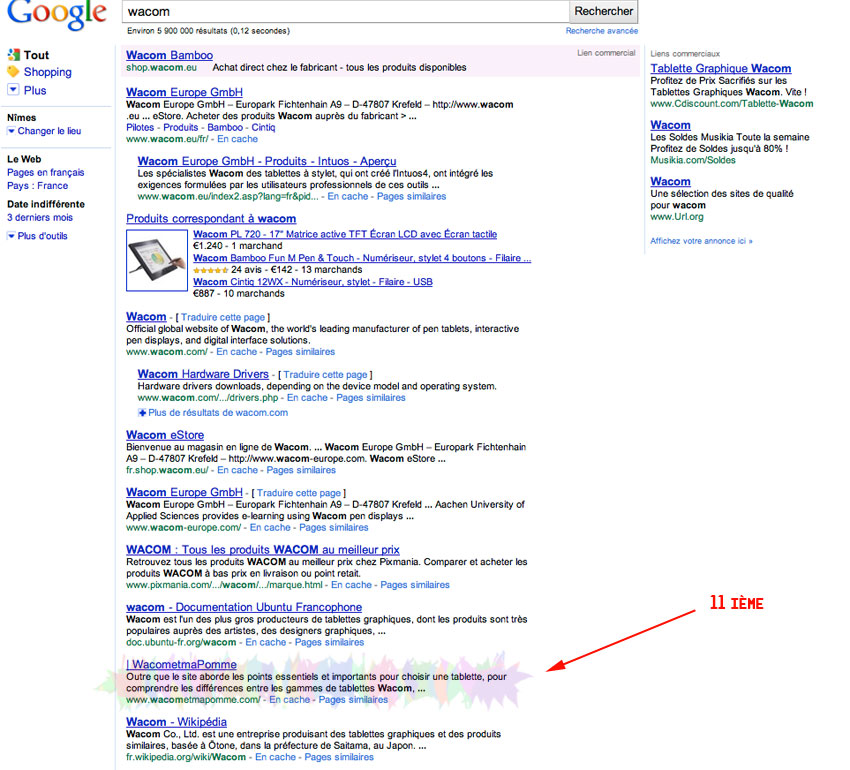Open Pages similaires for www.wacom.com/
Viewport: 850px width, 770px height.
tap(300, 352)
